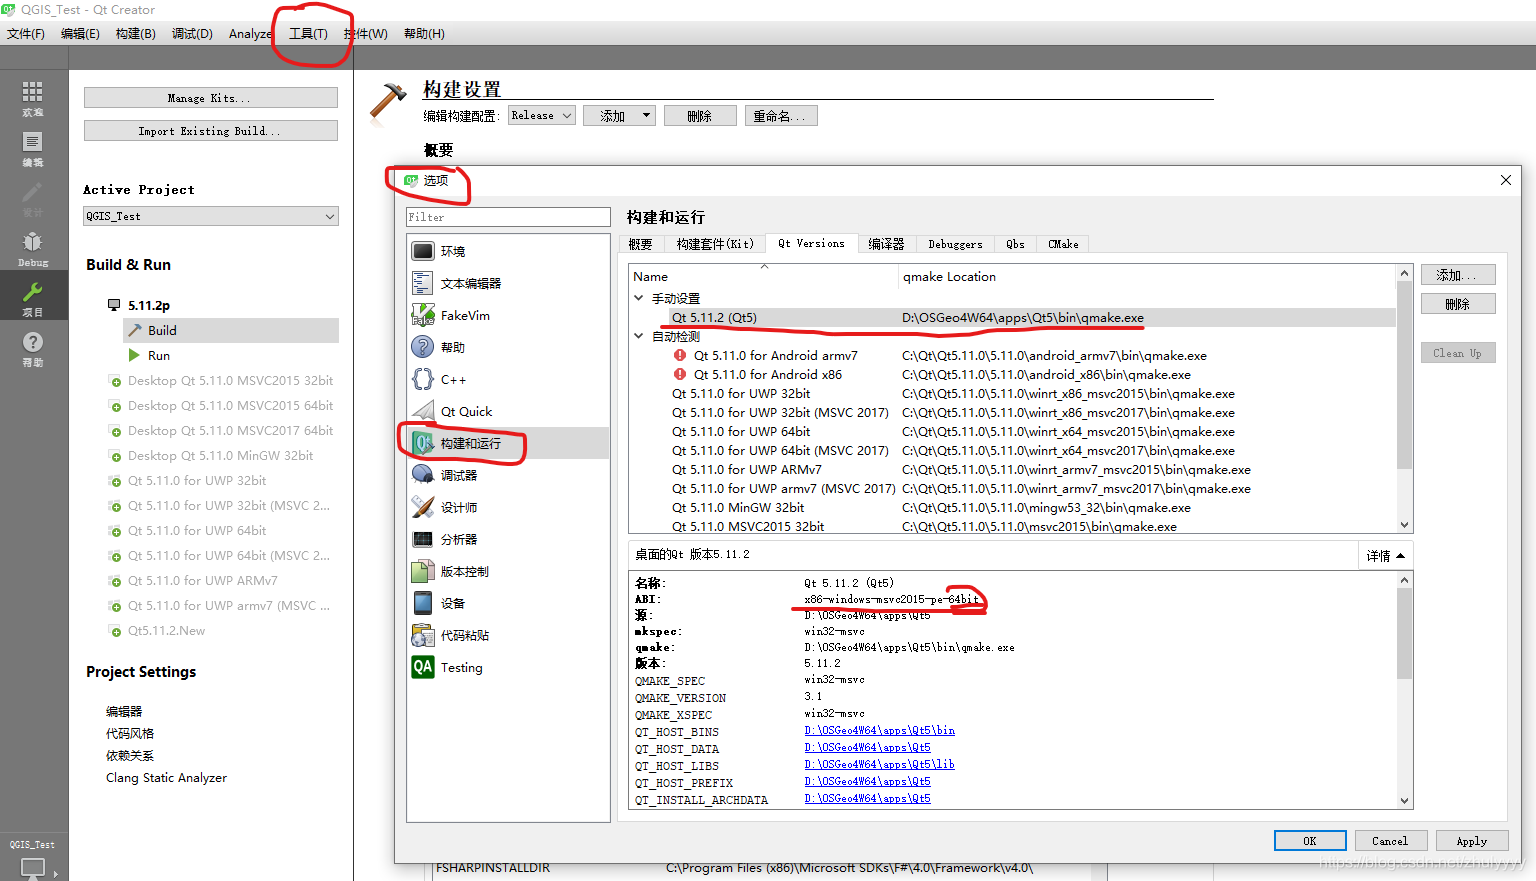Select Qt 5.11.2 (Qt5) version row
The width and height of the screenshot is (1536, 881).
(x=1012, y=318)
